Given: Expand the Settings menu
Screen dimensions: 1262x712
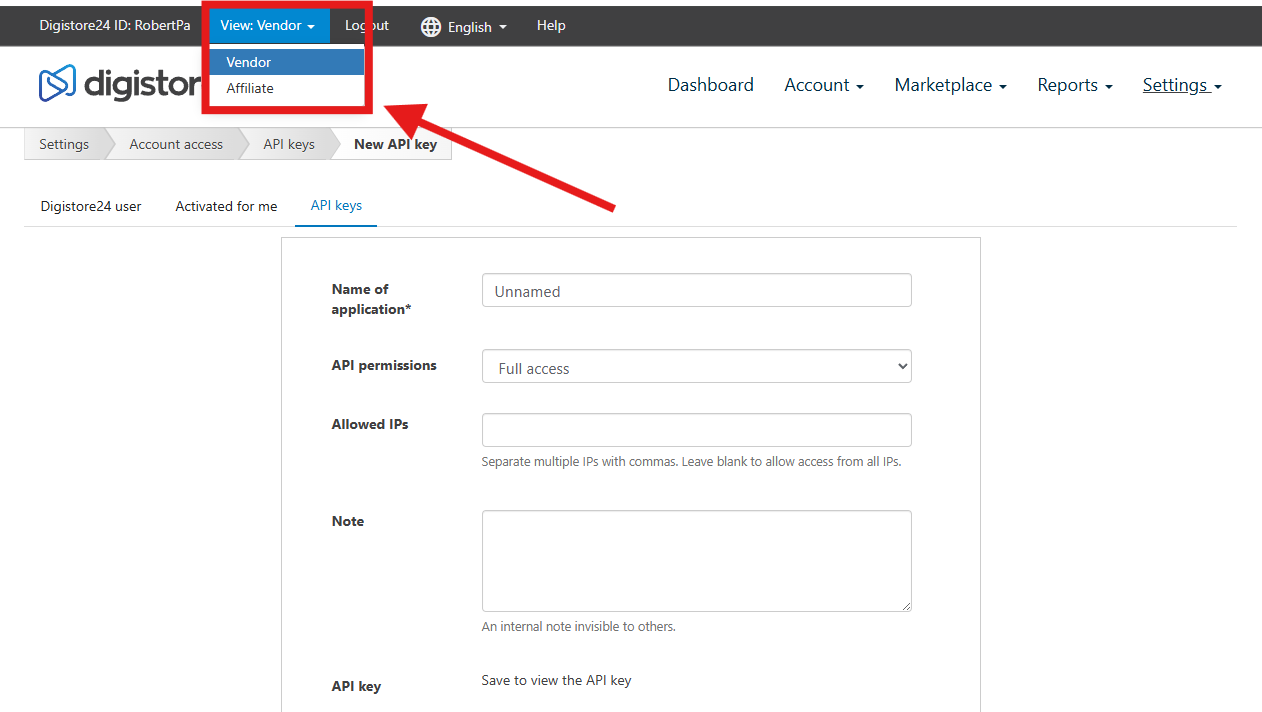Looking at the screenshot, I should pyautogui.click(x=1182, y=85).
